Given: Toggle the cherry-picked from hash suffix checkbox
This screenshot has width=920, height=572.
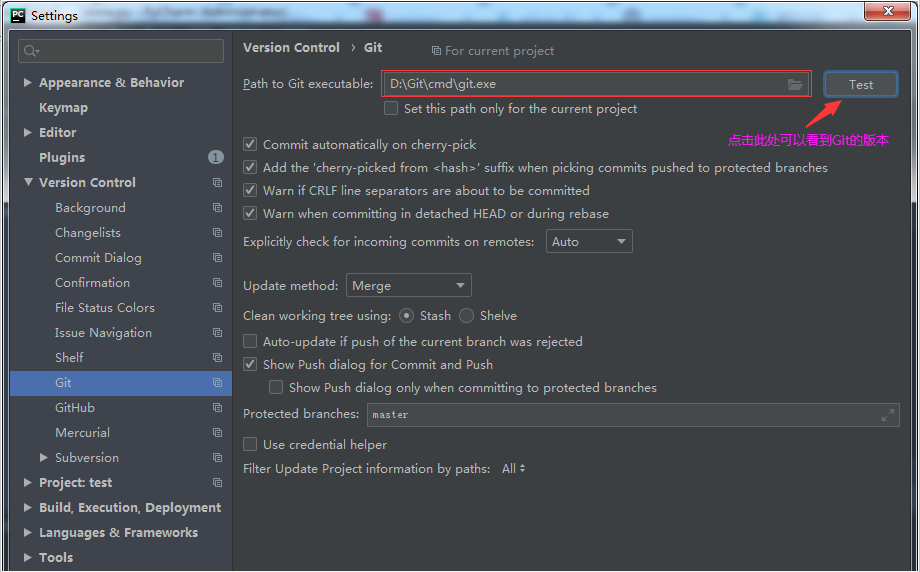Looking at the screenshot, I should [250, 167].
